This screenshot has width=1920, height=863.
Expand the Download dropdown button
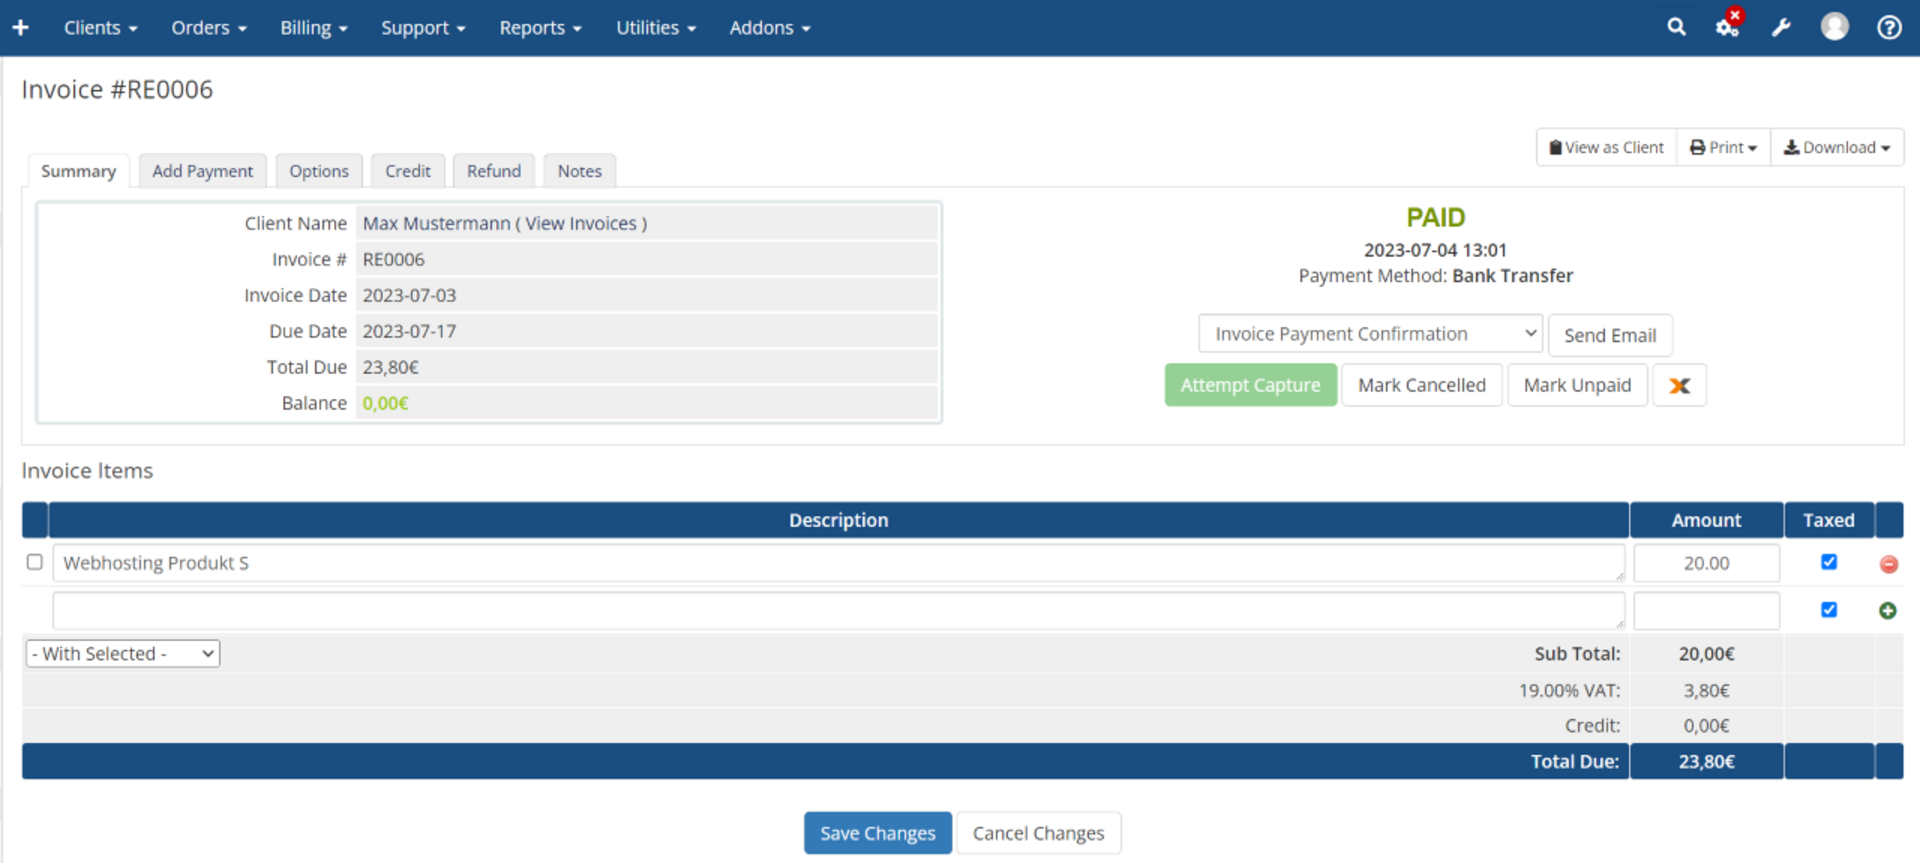coord(1836,148)
